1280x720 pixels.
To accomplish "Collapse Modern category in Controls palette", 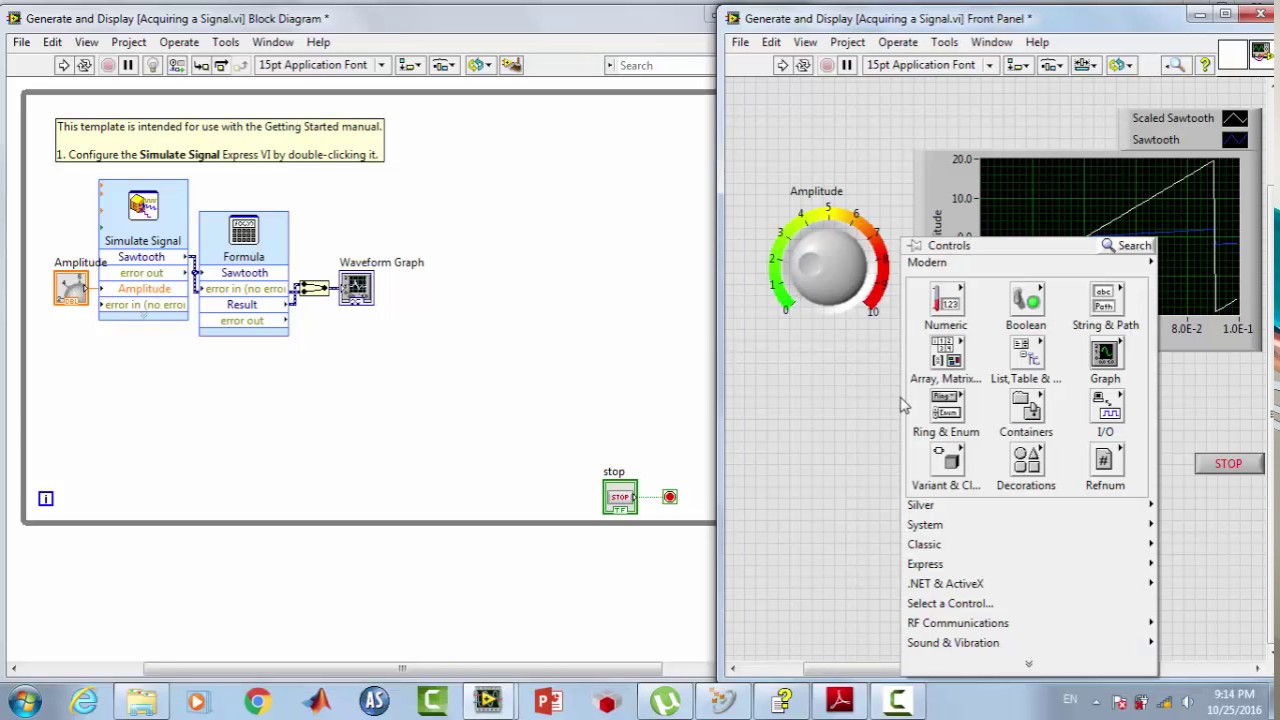I will (1030, 262).
